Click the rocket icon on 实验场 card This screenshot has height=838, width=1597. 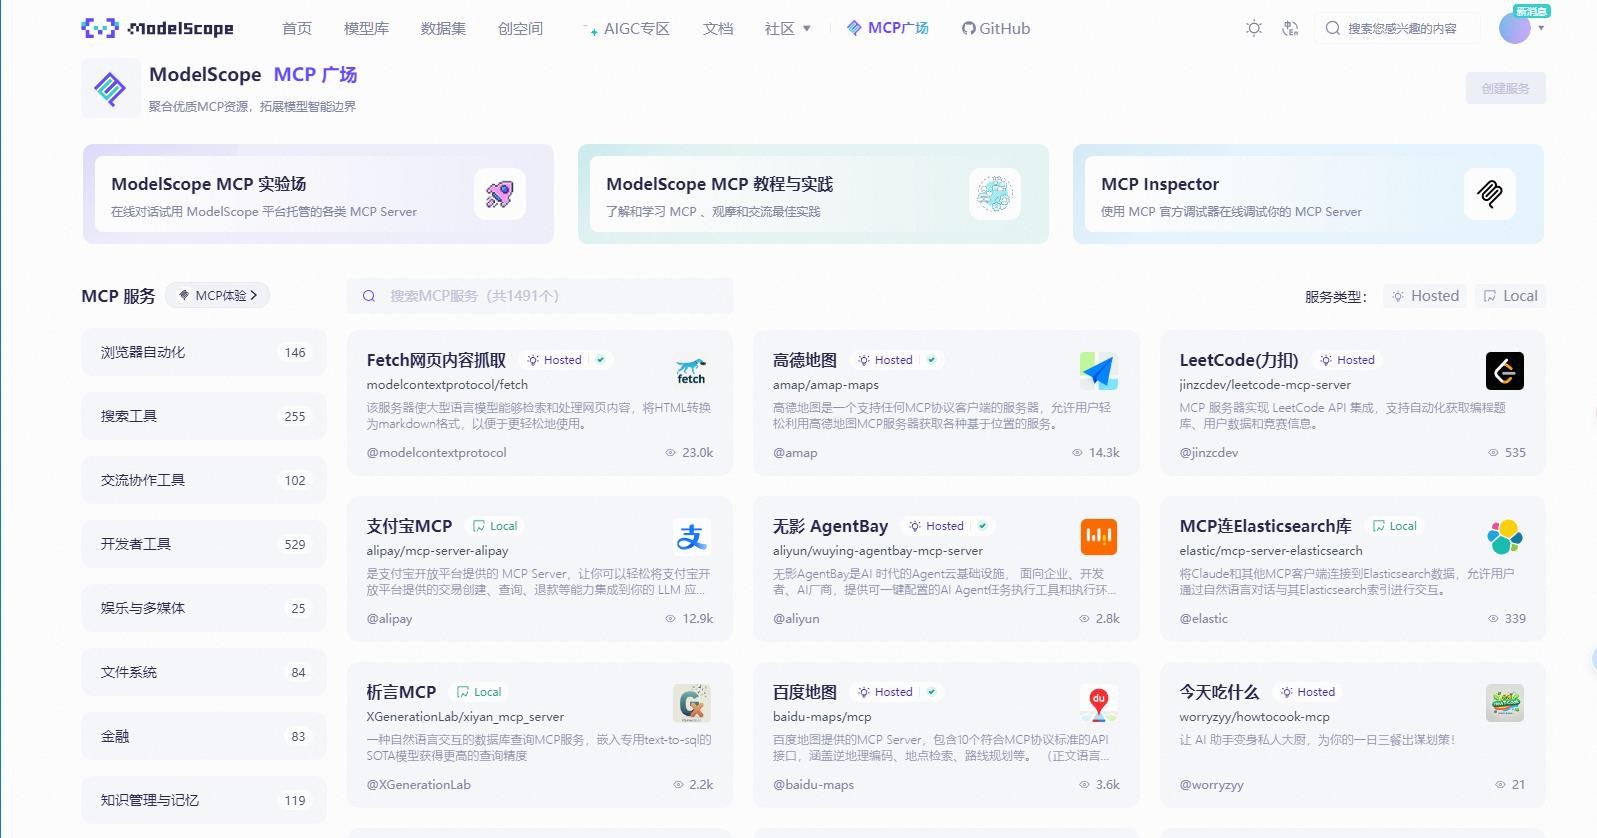click(x=500, y=193)
